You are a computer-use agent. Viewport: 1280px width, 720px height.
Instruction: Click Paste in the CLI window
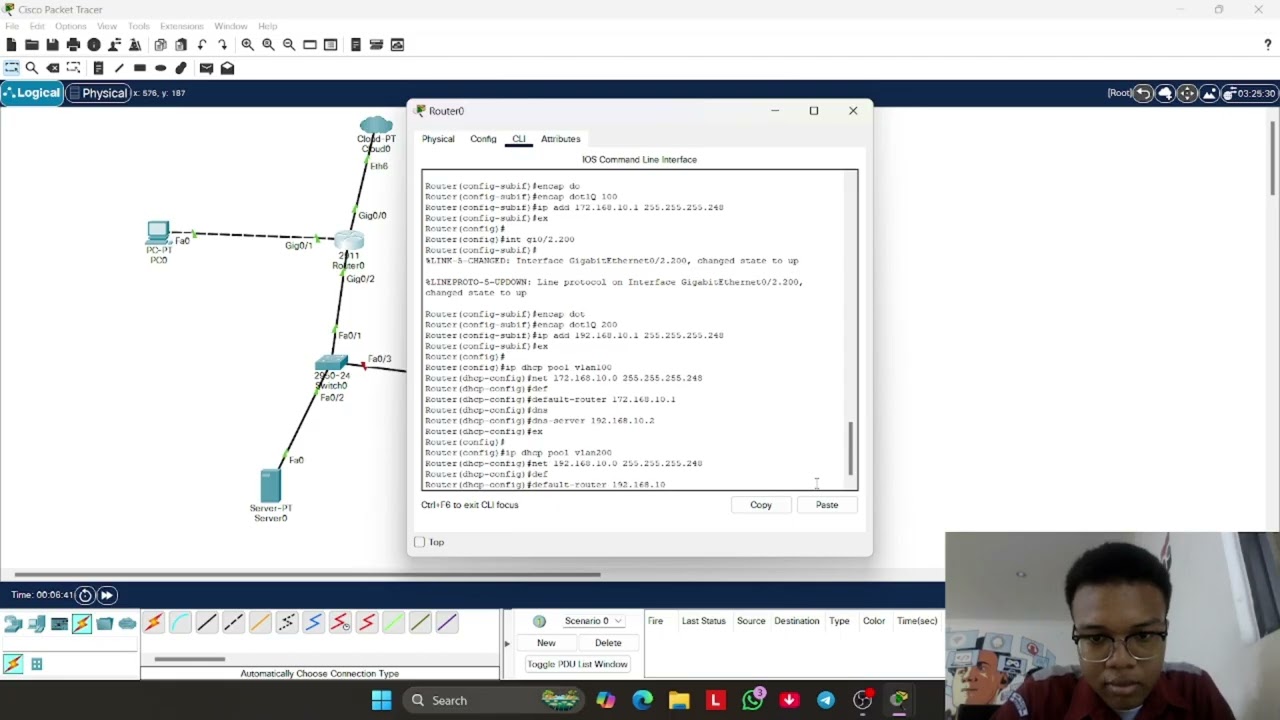[827, 505]
